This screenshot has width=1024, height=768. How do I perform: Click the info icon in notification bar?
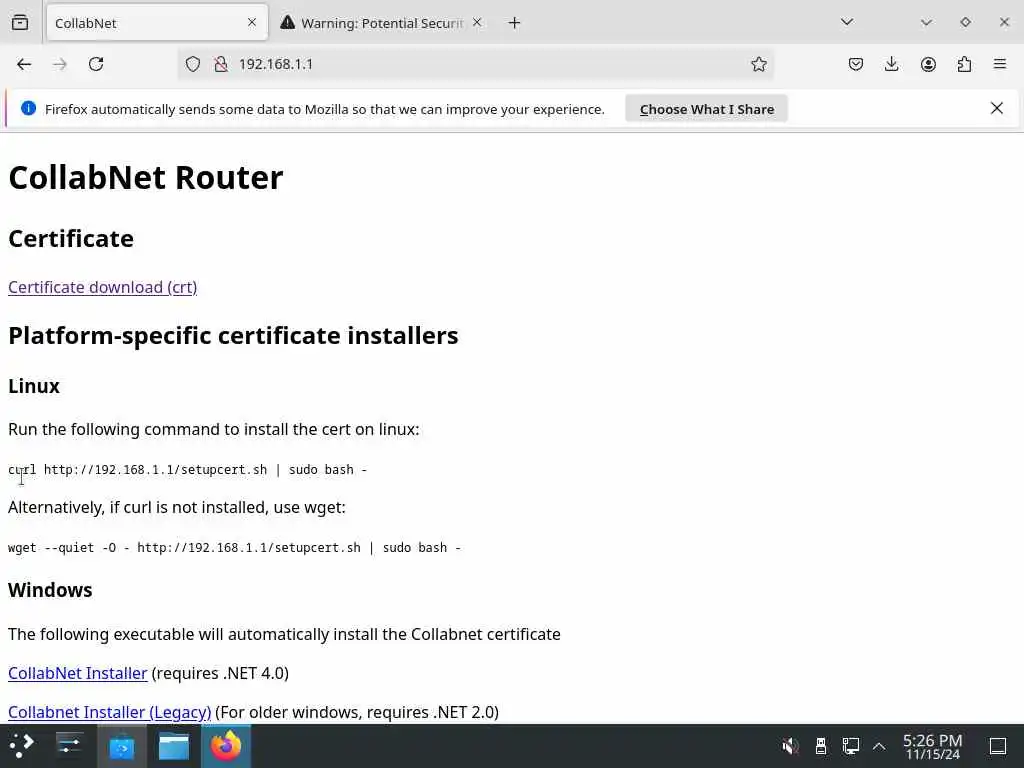28,108
